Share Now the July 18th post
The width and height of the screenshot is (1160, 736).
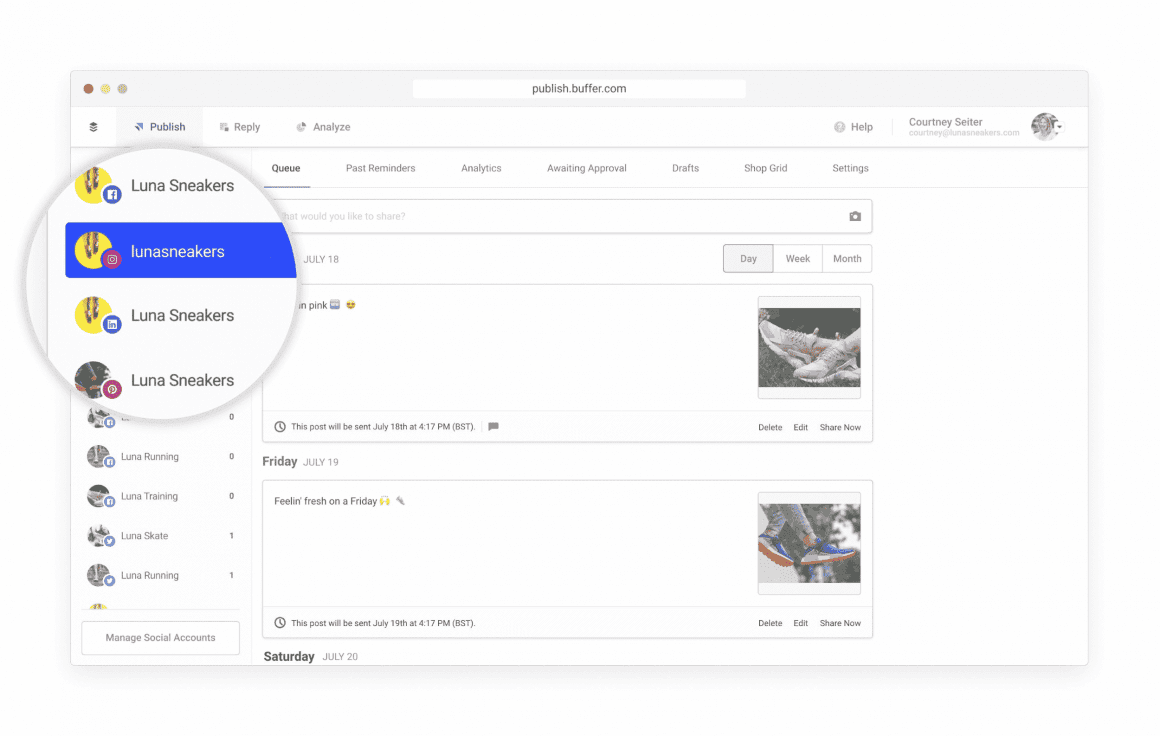pyautogui.click(x=840, y=428)
